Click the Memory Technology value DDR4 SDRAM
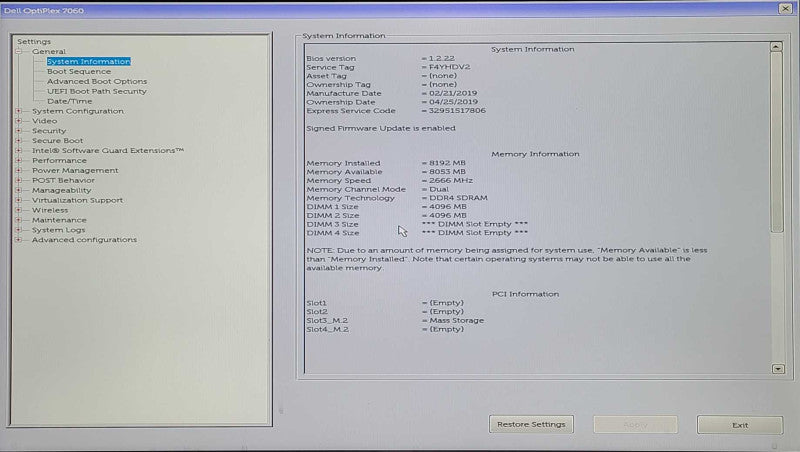Screen dimensions: 800x452 point(458,198)
